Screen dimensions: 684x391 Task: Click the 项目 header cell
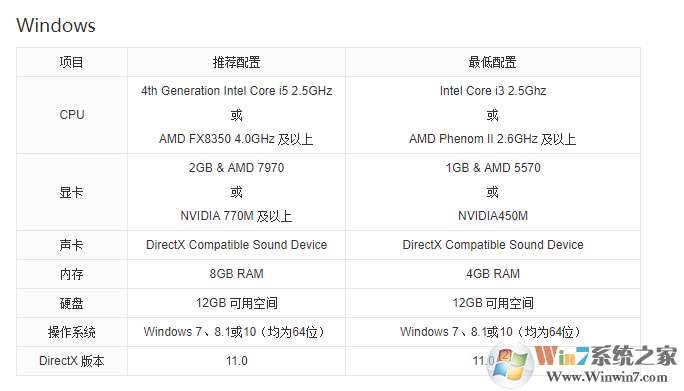click(72, 62)
